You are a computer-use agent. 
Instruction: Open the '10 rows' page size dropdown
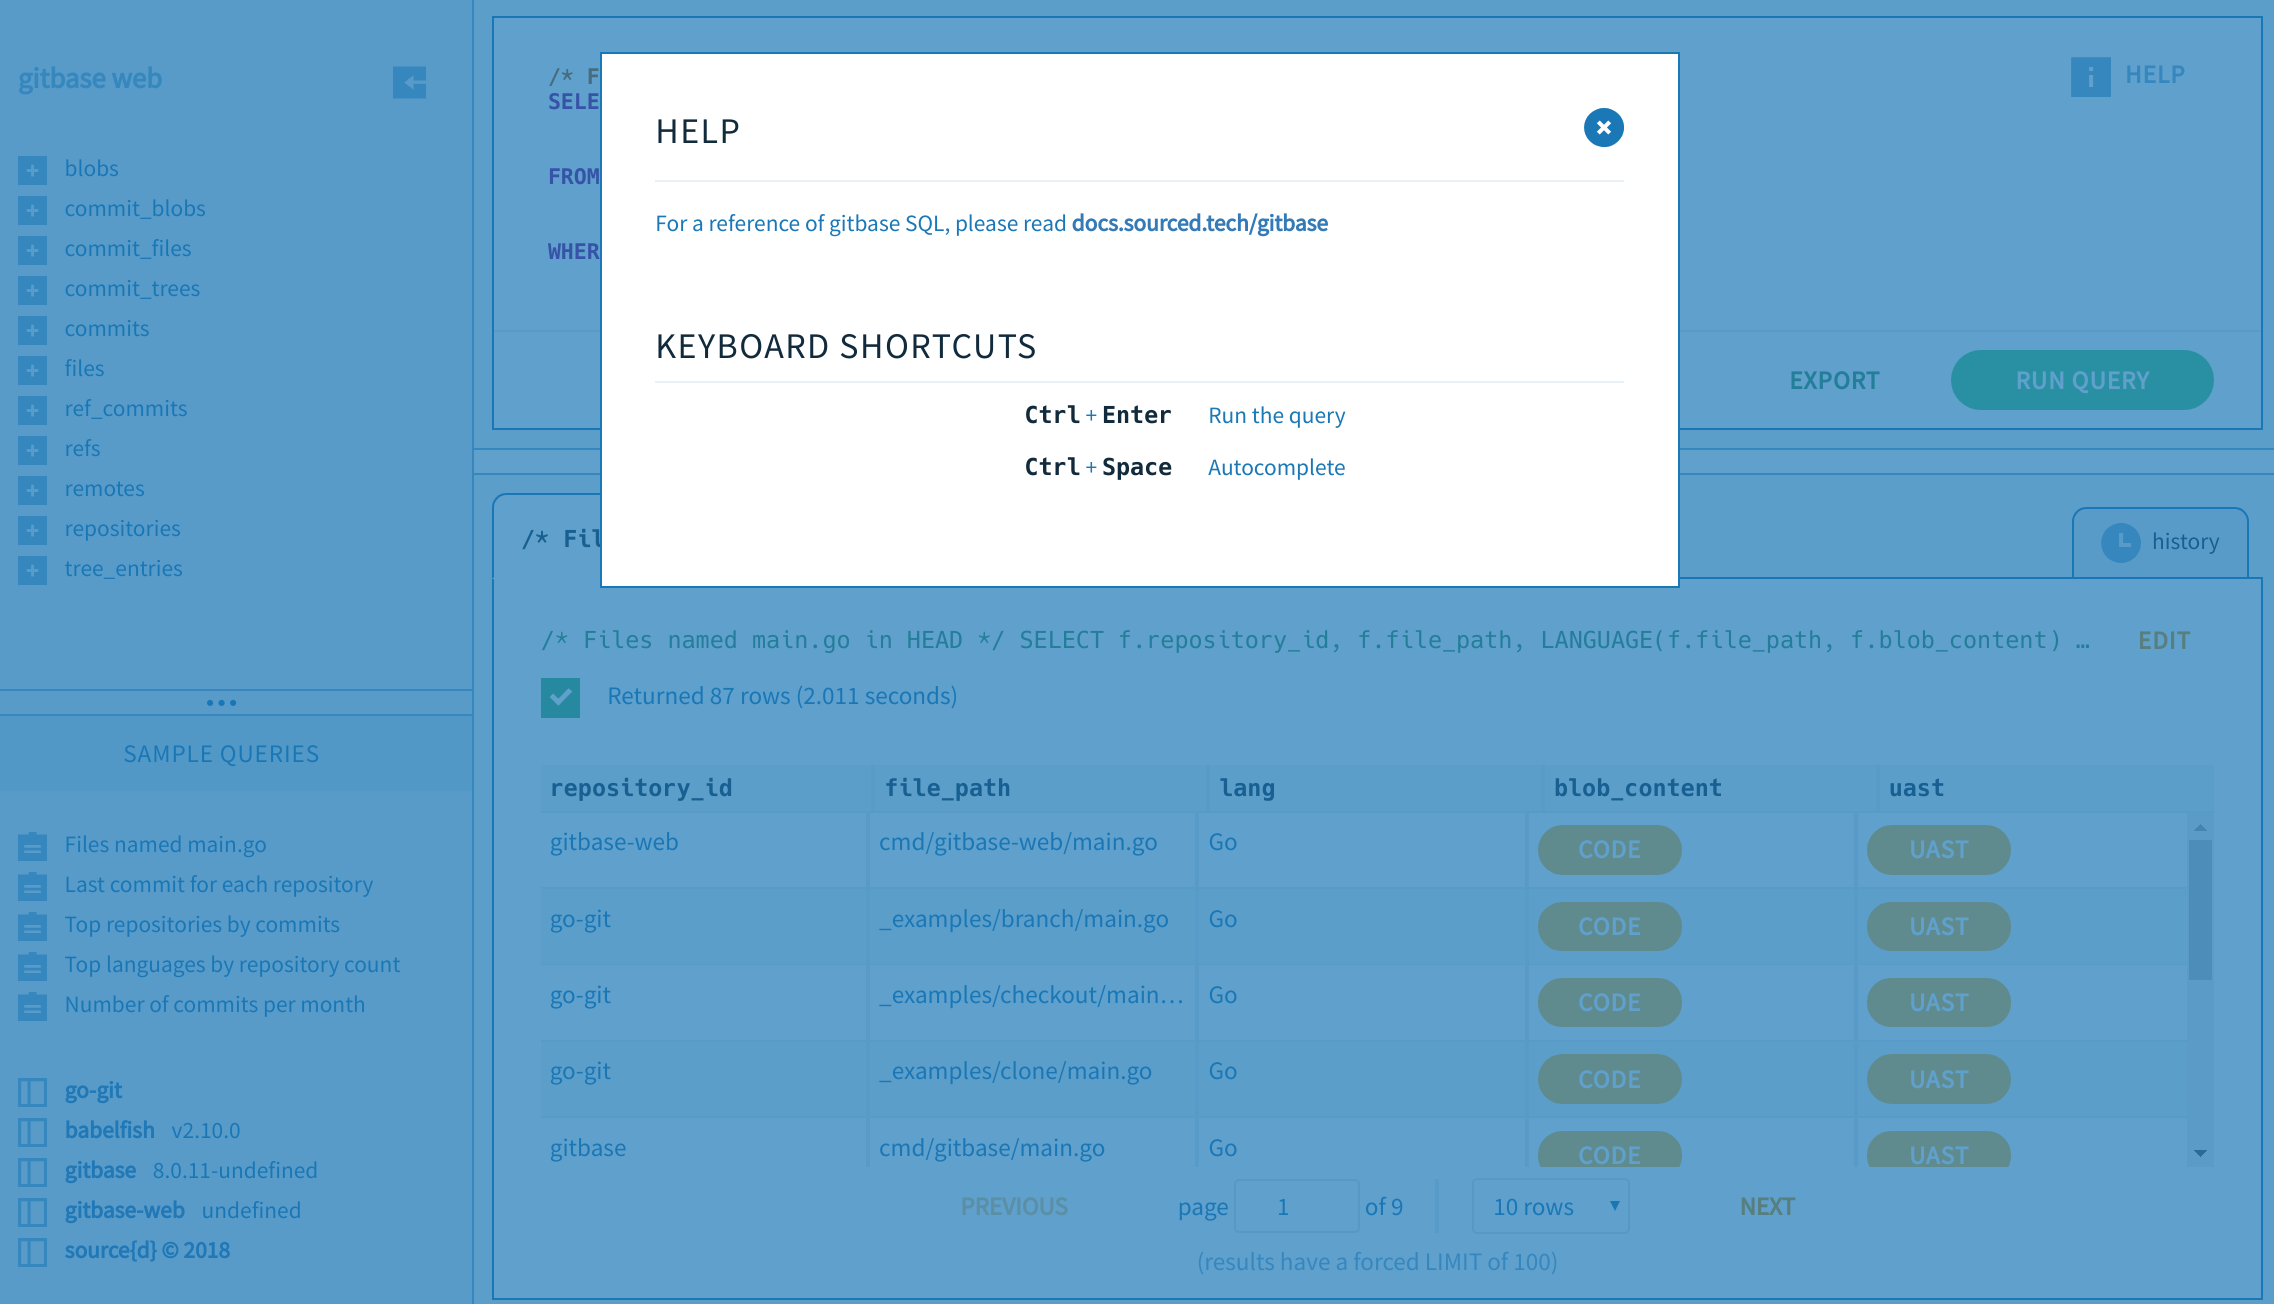1550,1207
